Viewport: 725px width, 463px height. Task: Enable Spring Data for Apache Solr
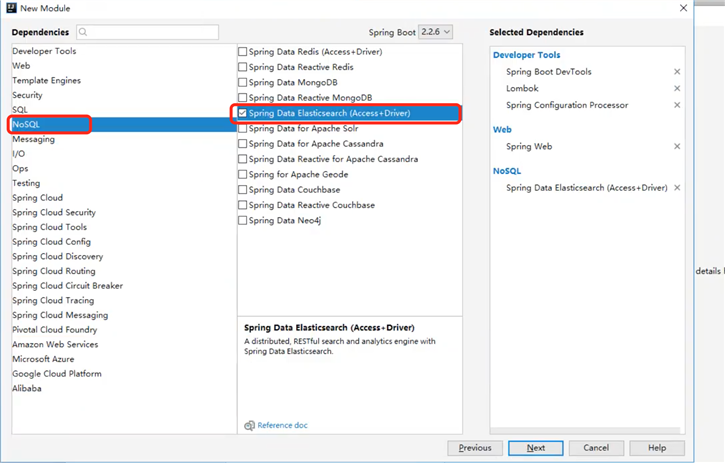[x=242, y=129]
